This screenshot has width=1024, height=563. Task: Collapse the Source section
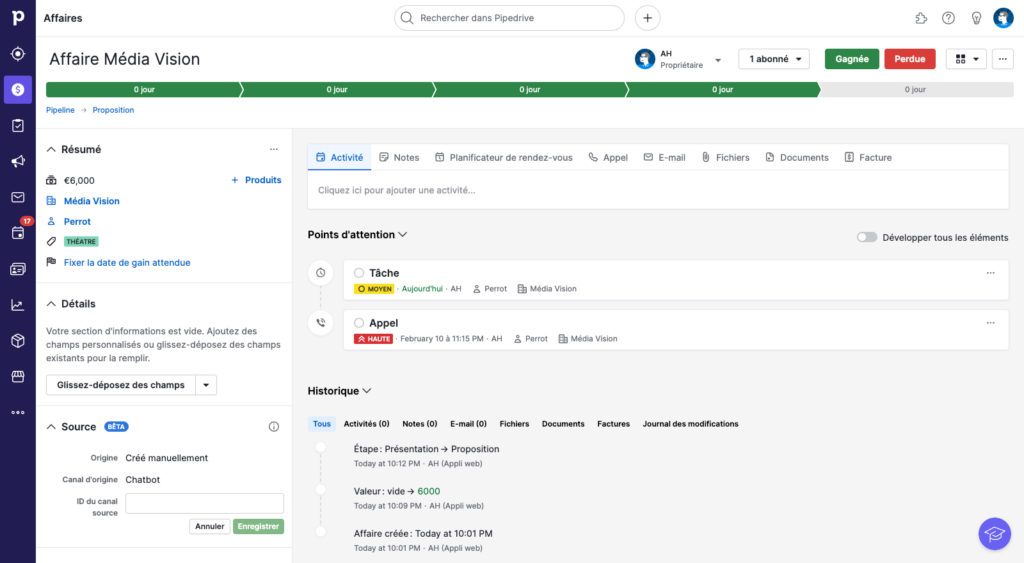pyautogui.click(x=51, y=426)
